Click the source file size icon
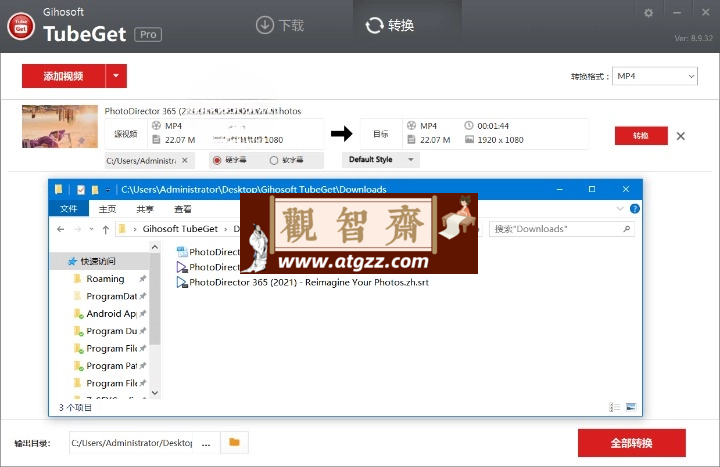The height and width of the screenshot is (467, 720). (156, 140)
